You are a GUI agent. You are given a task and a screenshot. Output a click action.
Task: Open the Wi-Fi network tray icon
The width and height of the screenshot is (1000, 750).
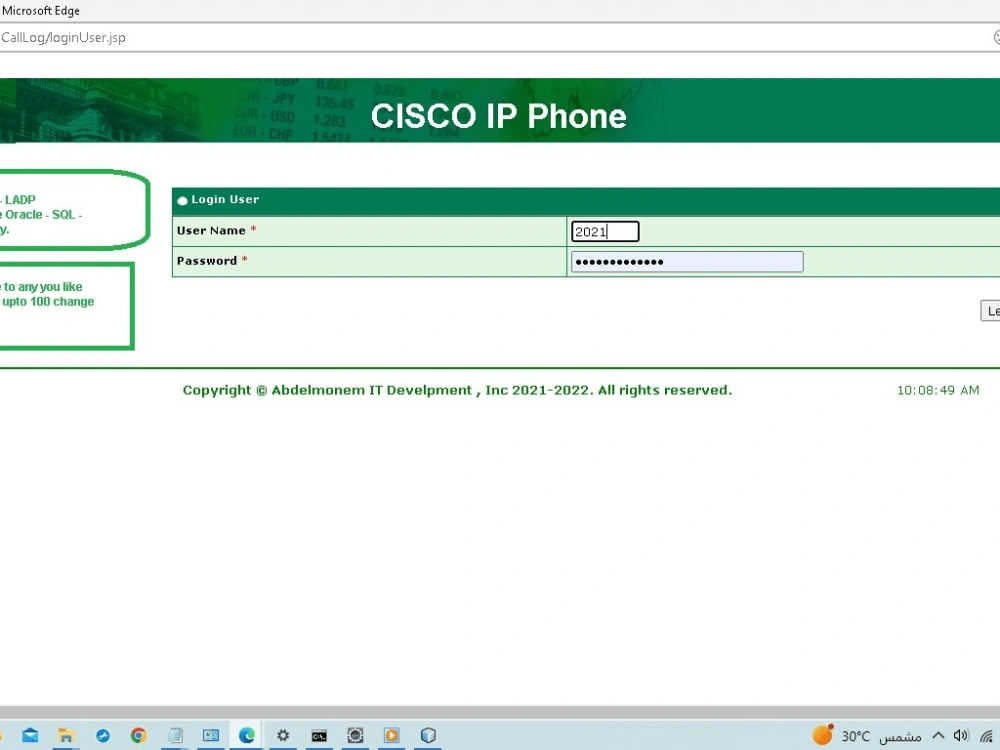(987, 736)
